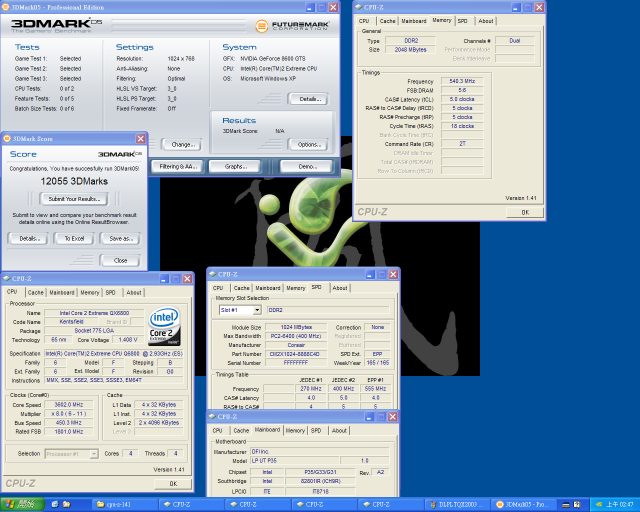The image size is (640, 512).
Task: Click Change settings button in 3DMark05
Action: (x=181, y=145)
